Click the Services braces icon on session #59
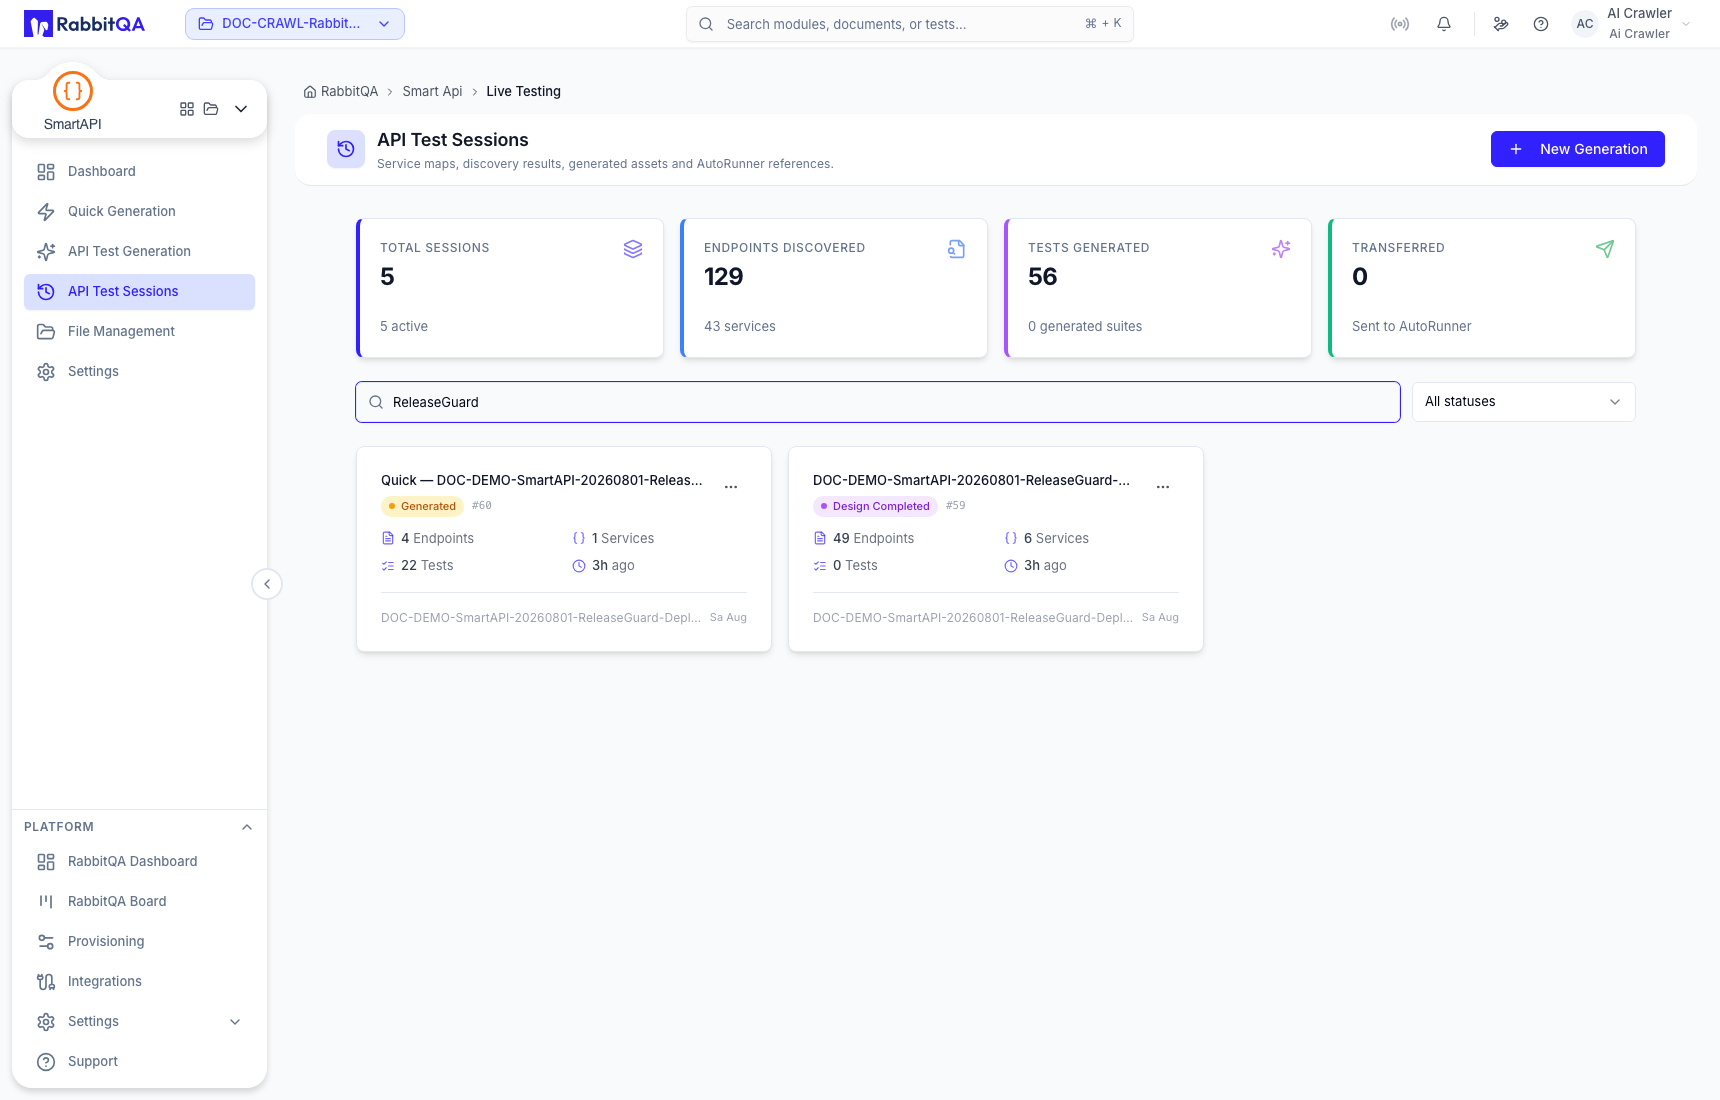 (1011, 538)
